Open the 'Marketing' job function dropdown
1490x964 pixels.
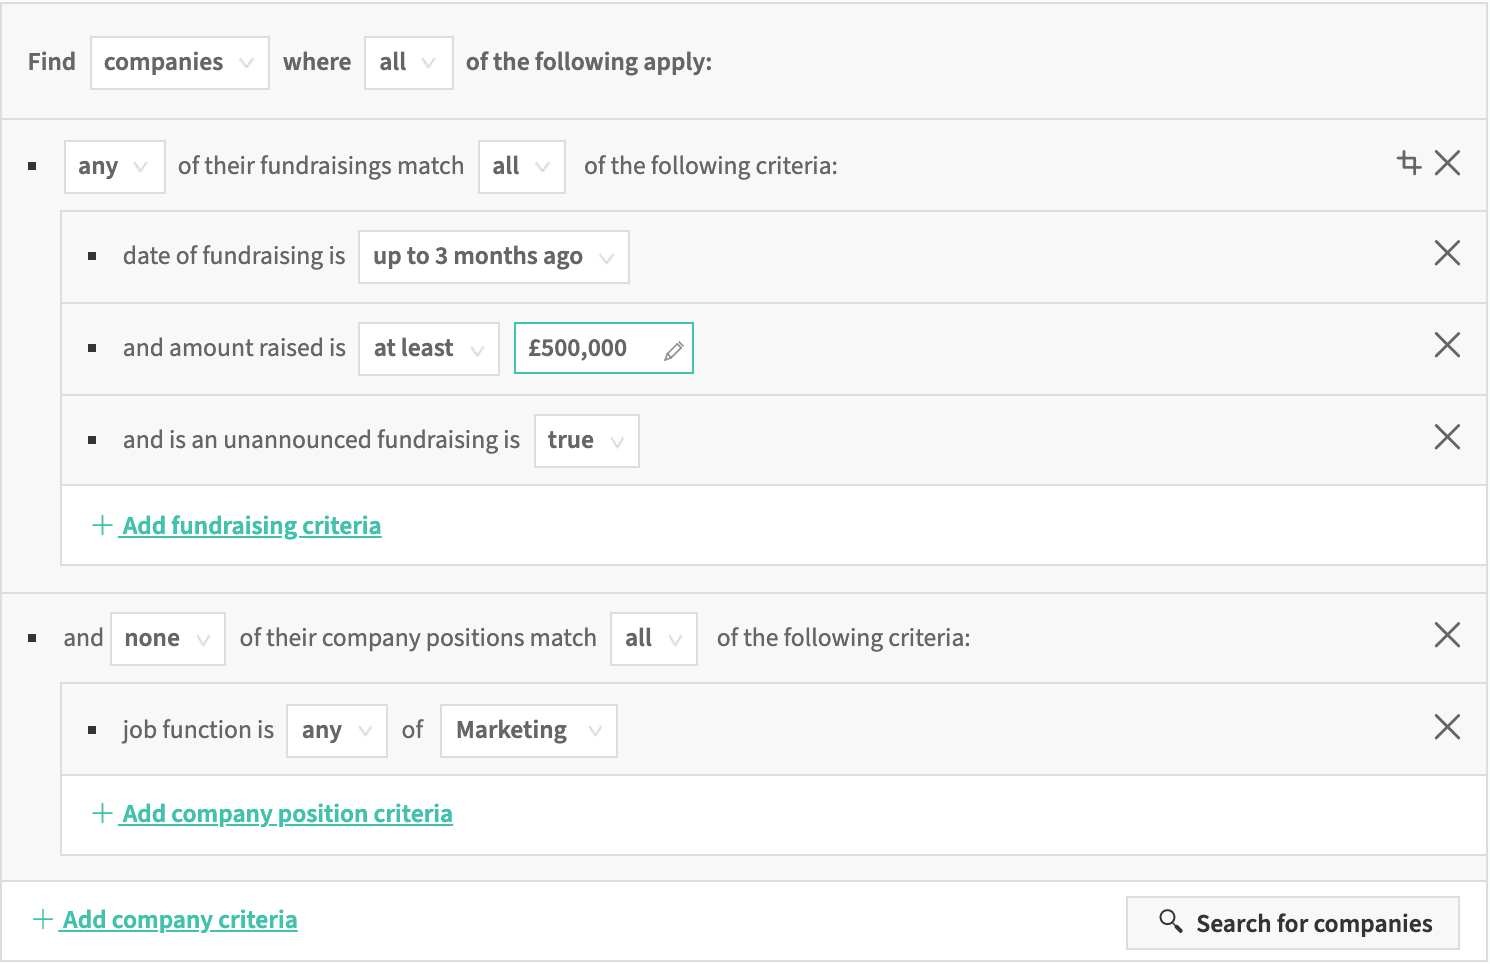(x=529, y=731)
